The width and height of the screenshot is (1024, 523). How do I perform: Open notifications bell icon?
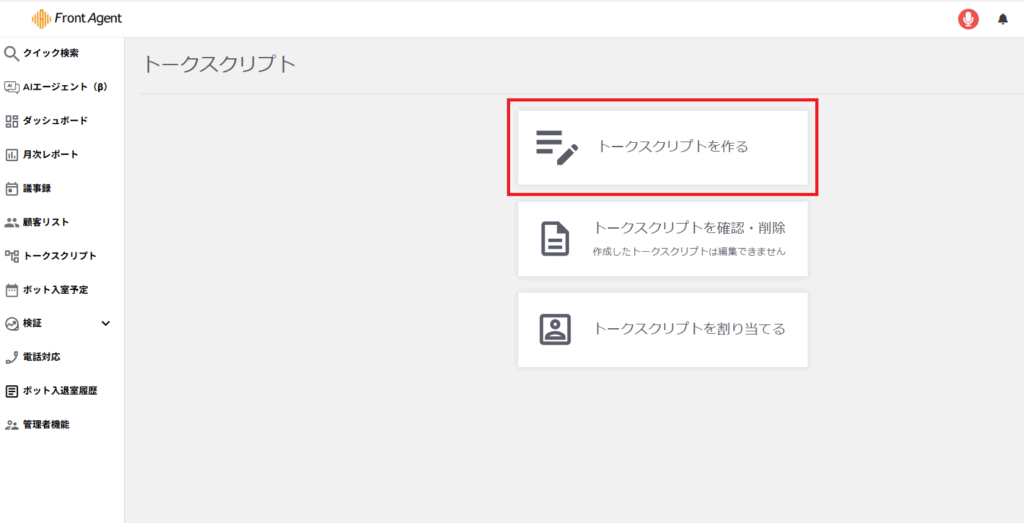click(x=1003, y=19)
